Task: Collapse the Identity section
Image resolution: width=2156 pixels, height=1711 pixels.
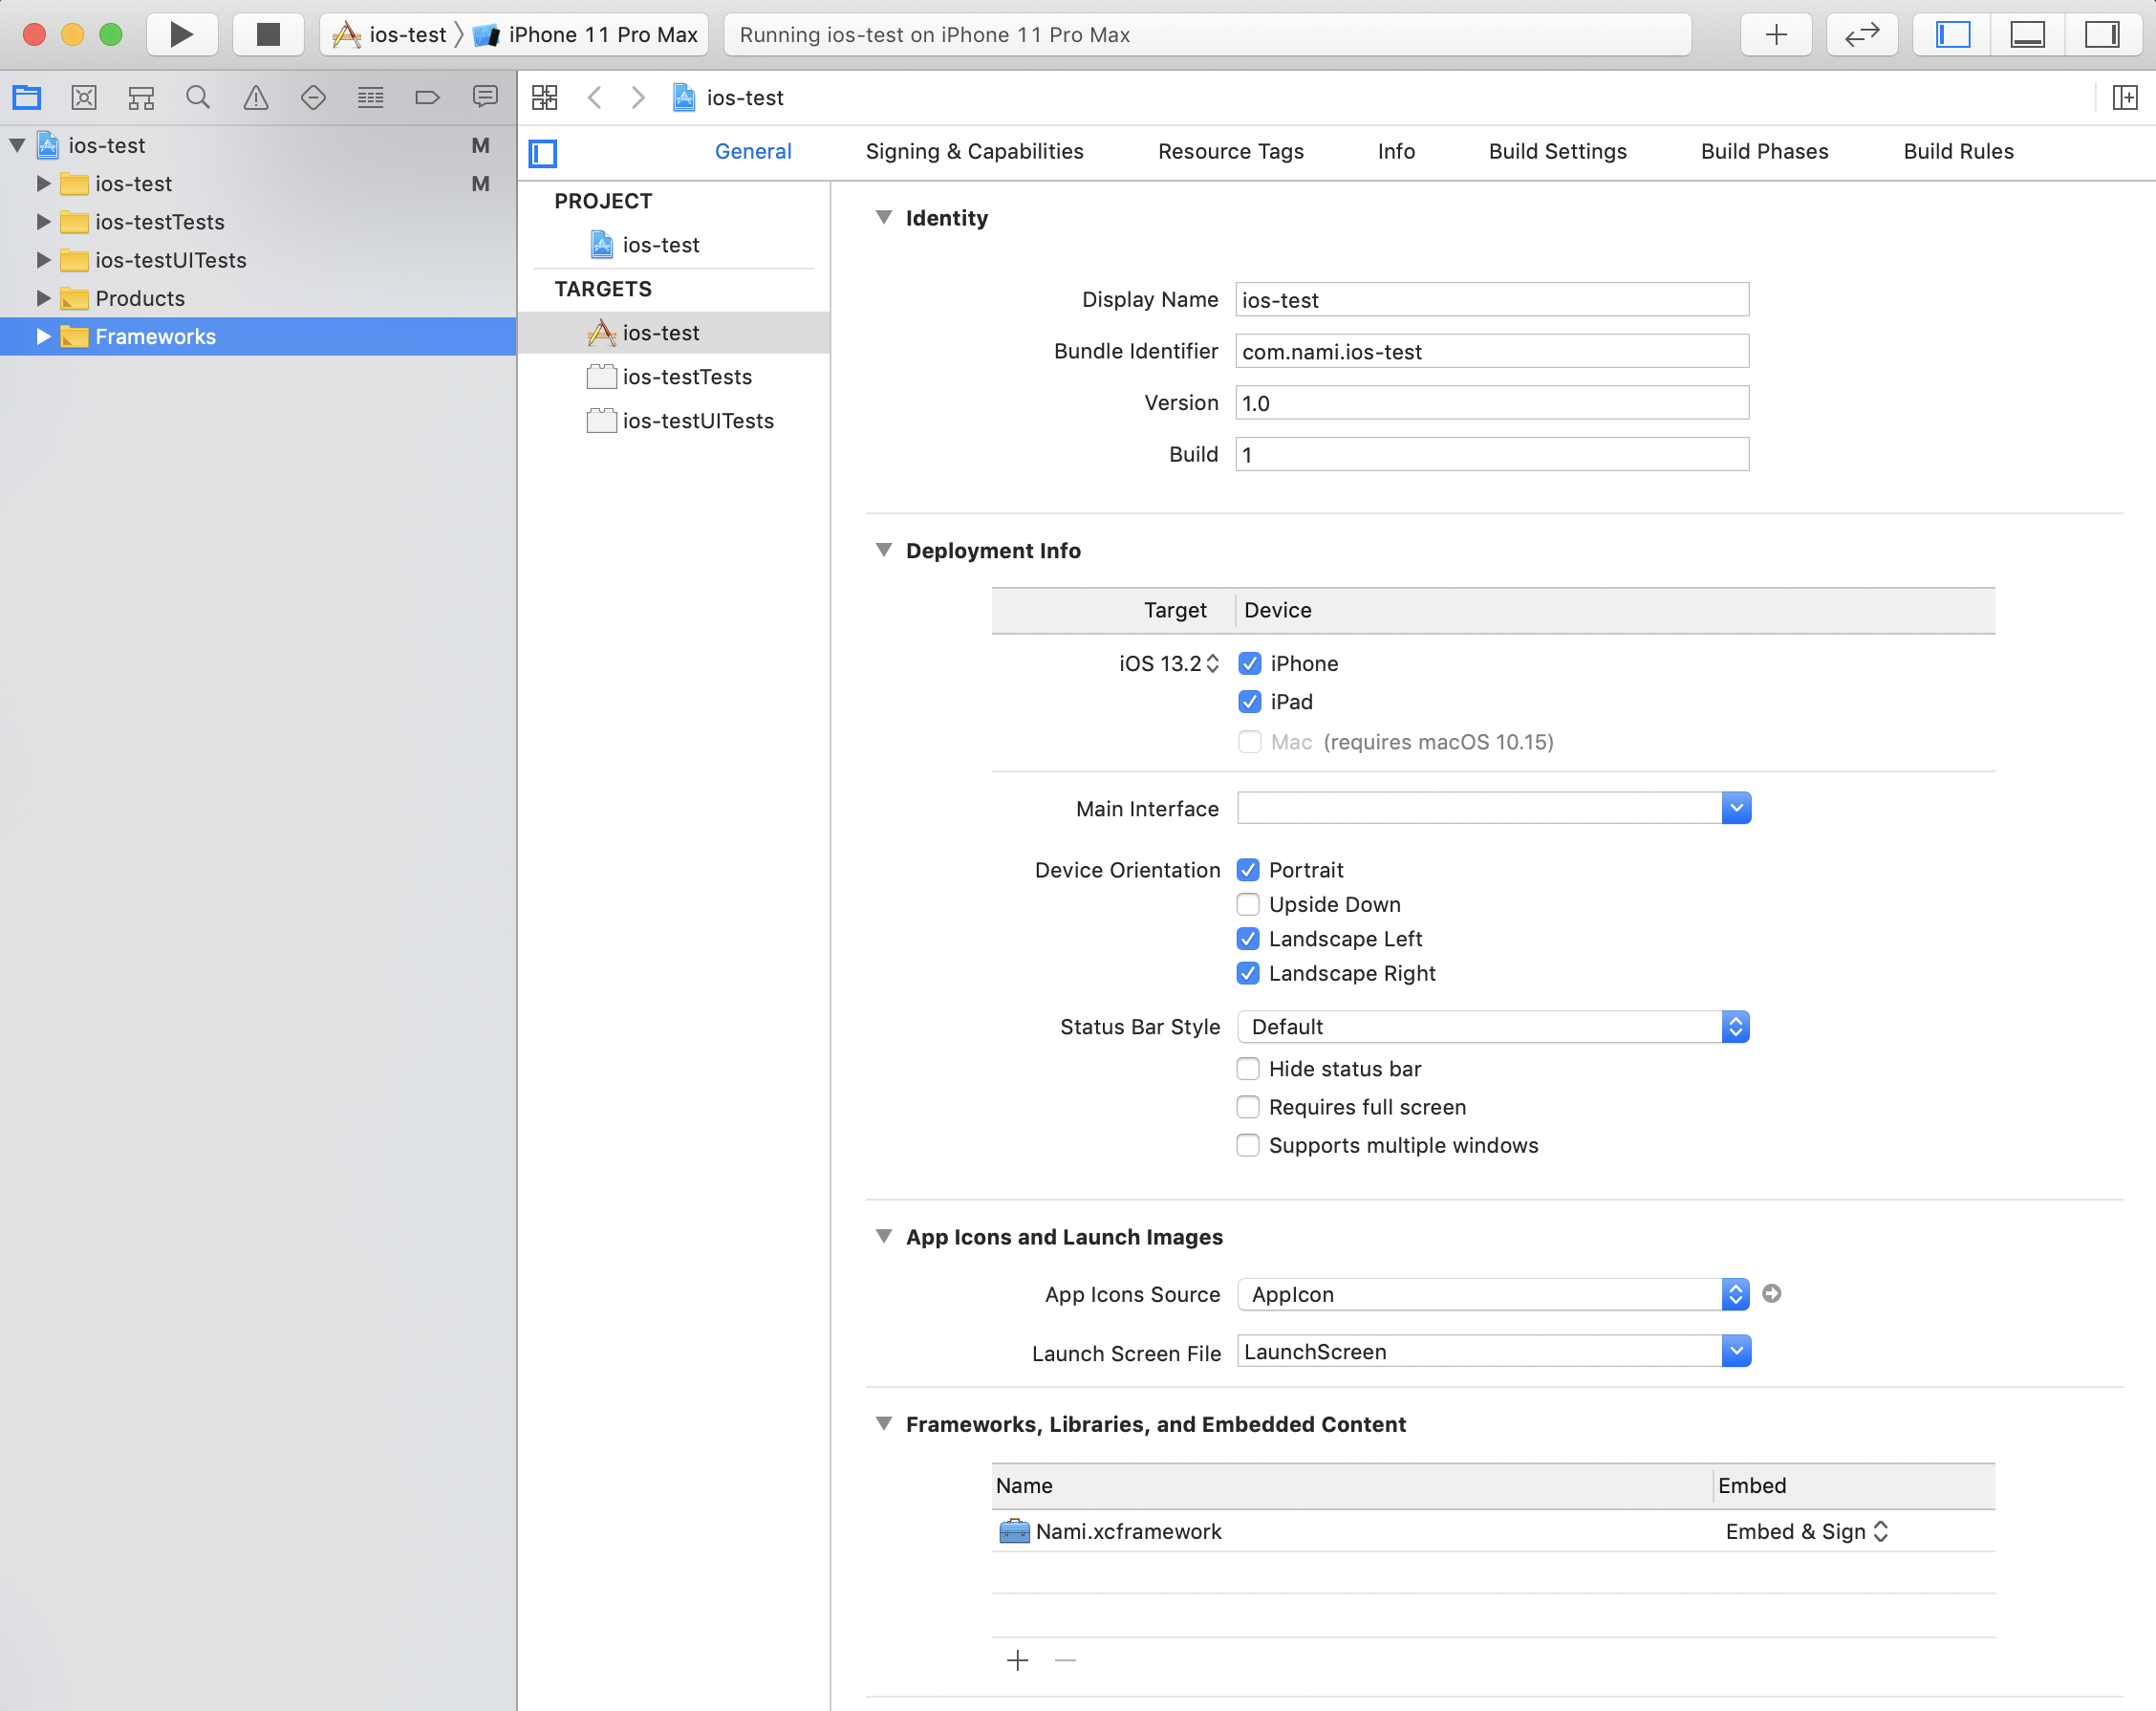Action: tap(883, 217)
